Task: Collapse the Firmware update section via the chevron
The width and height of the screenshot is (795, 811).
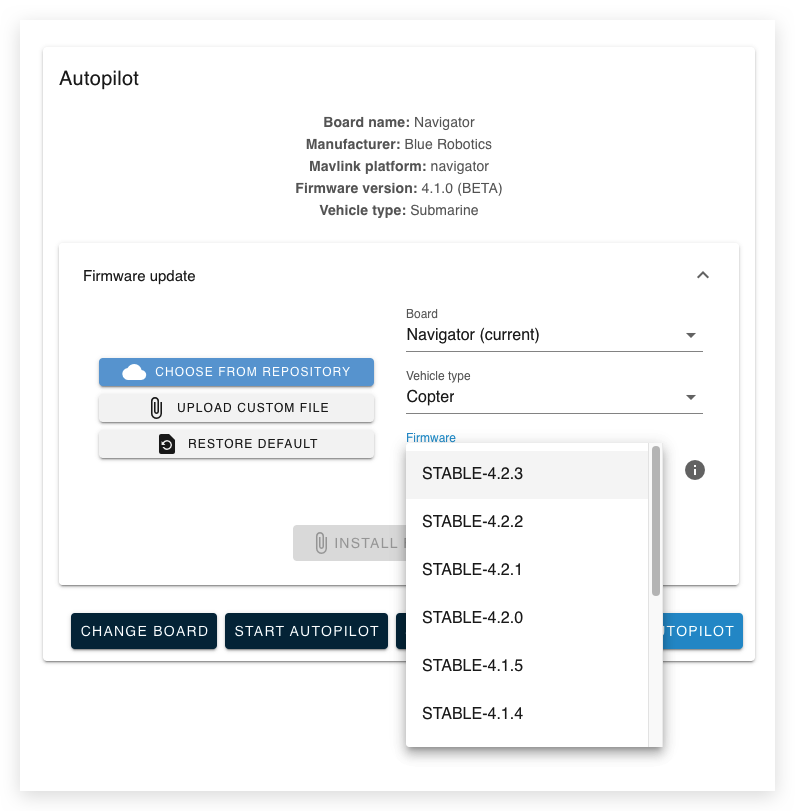Action: pos(703,275)
